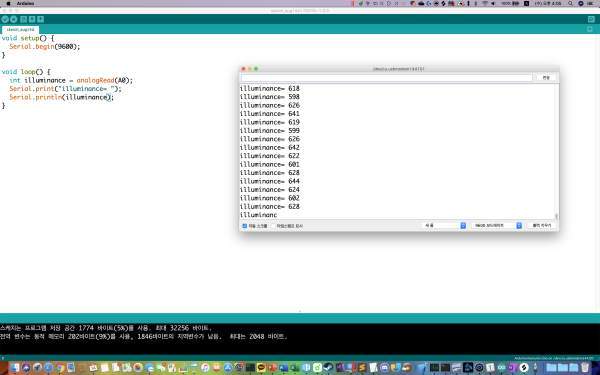Click the output line 'illuminance= 599'
The width and height of the screenshot is (600, 375).
coord(270,130)
